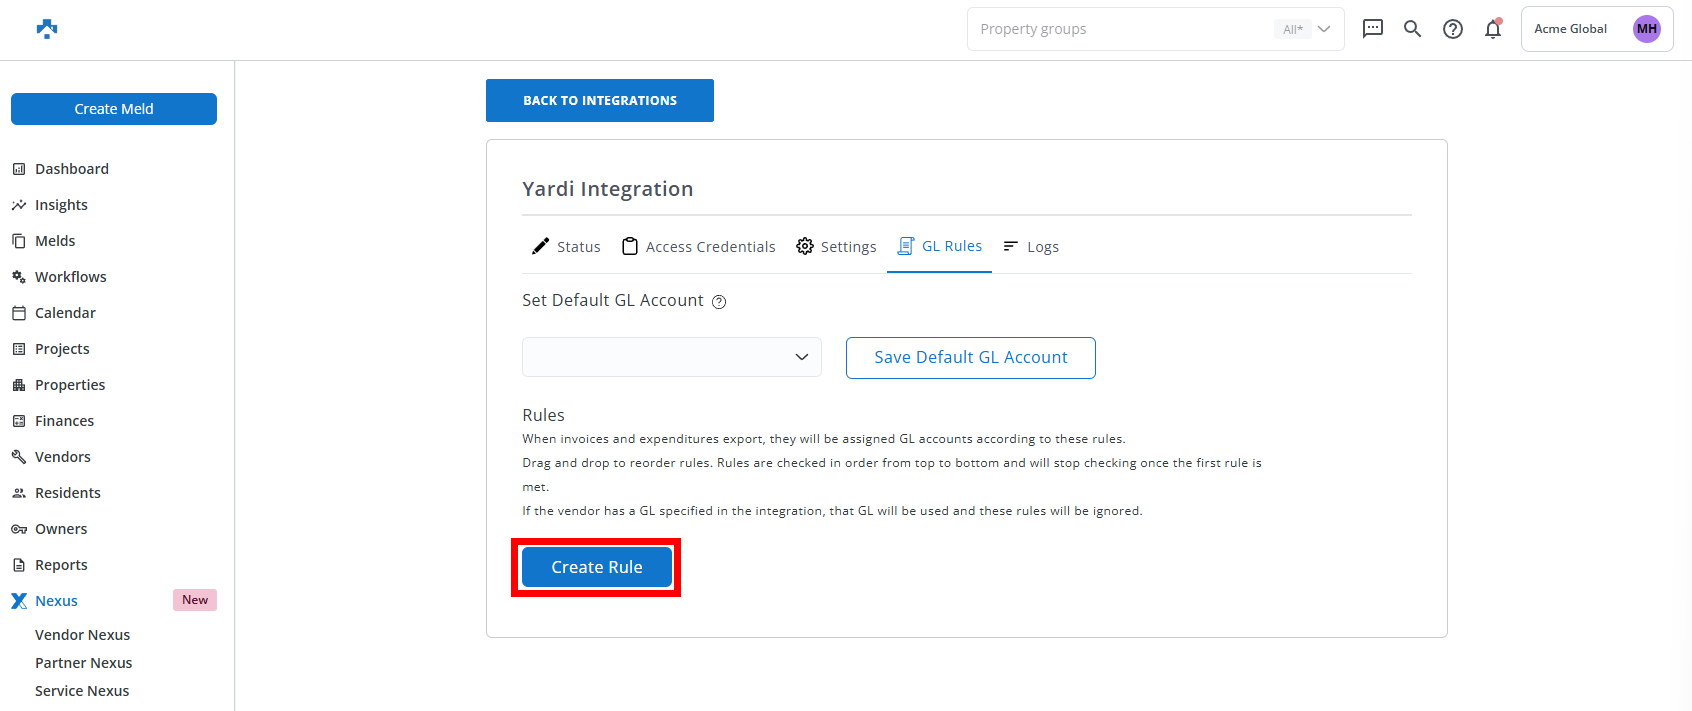The height and width of the screenshot is (711, 1692).
Task: Switch to the Logs tab
Action: (1031, 247)
